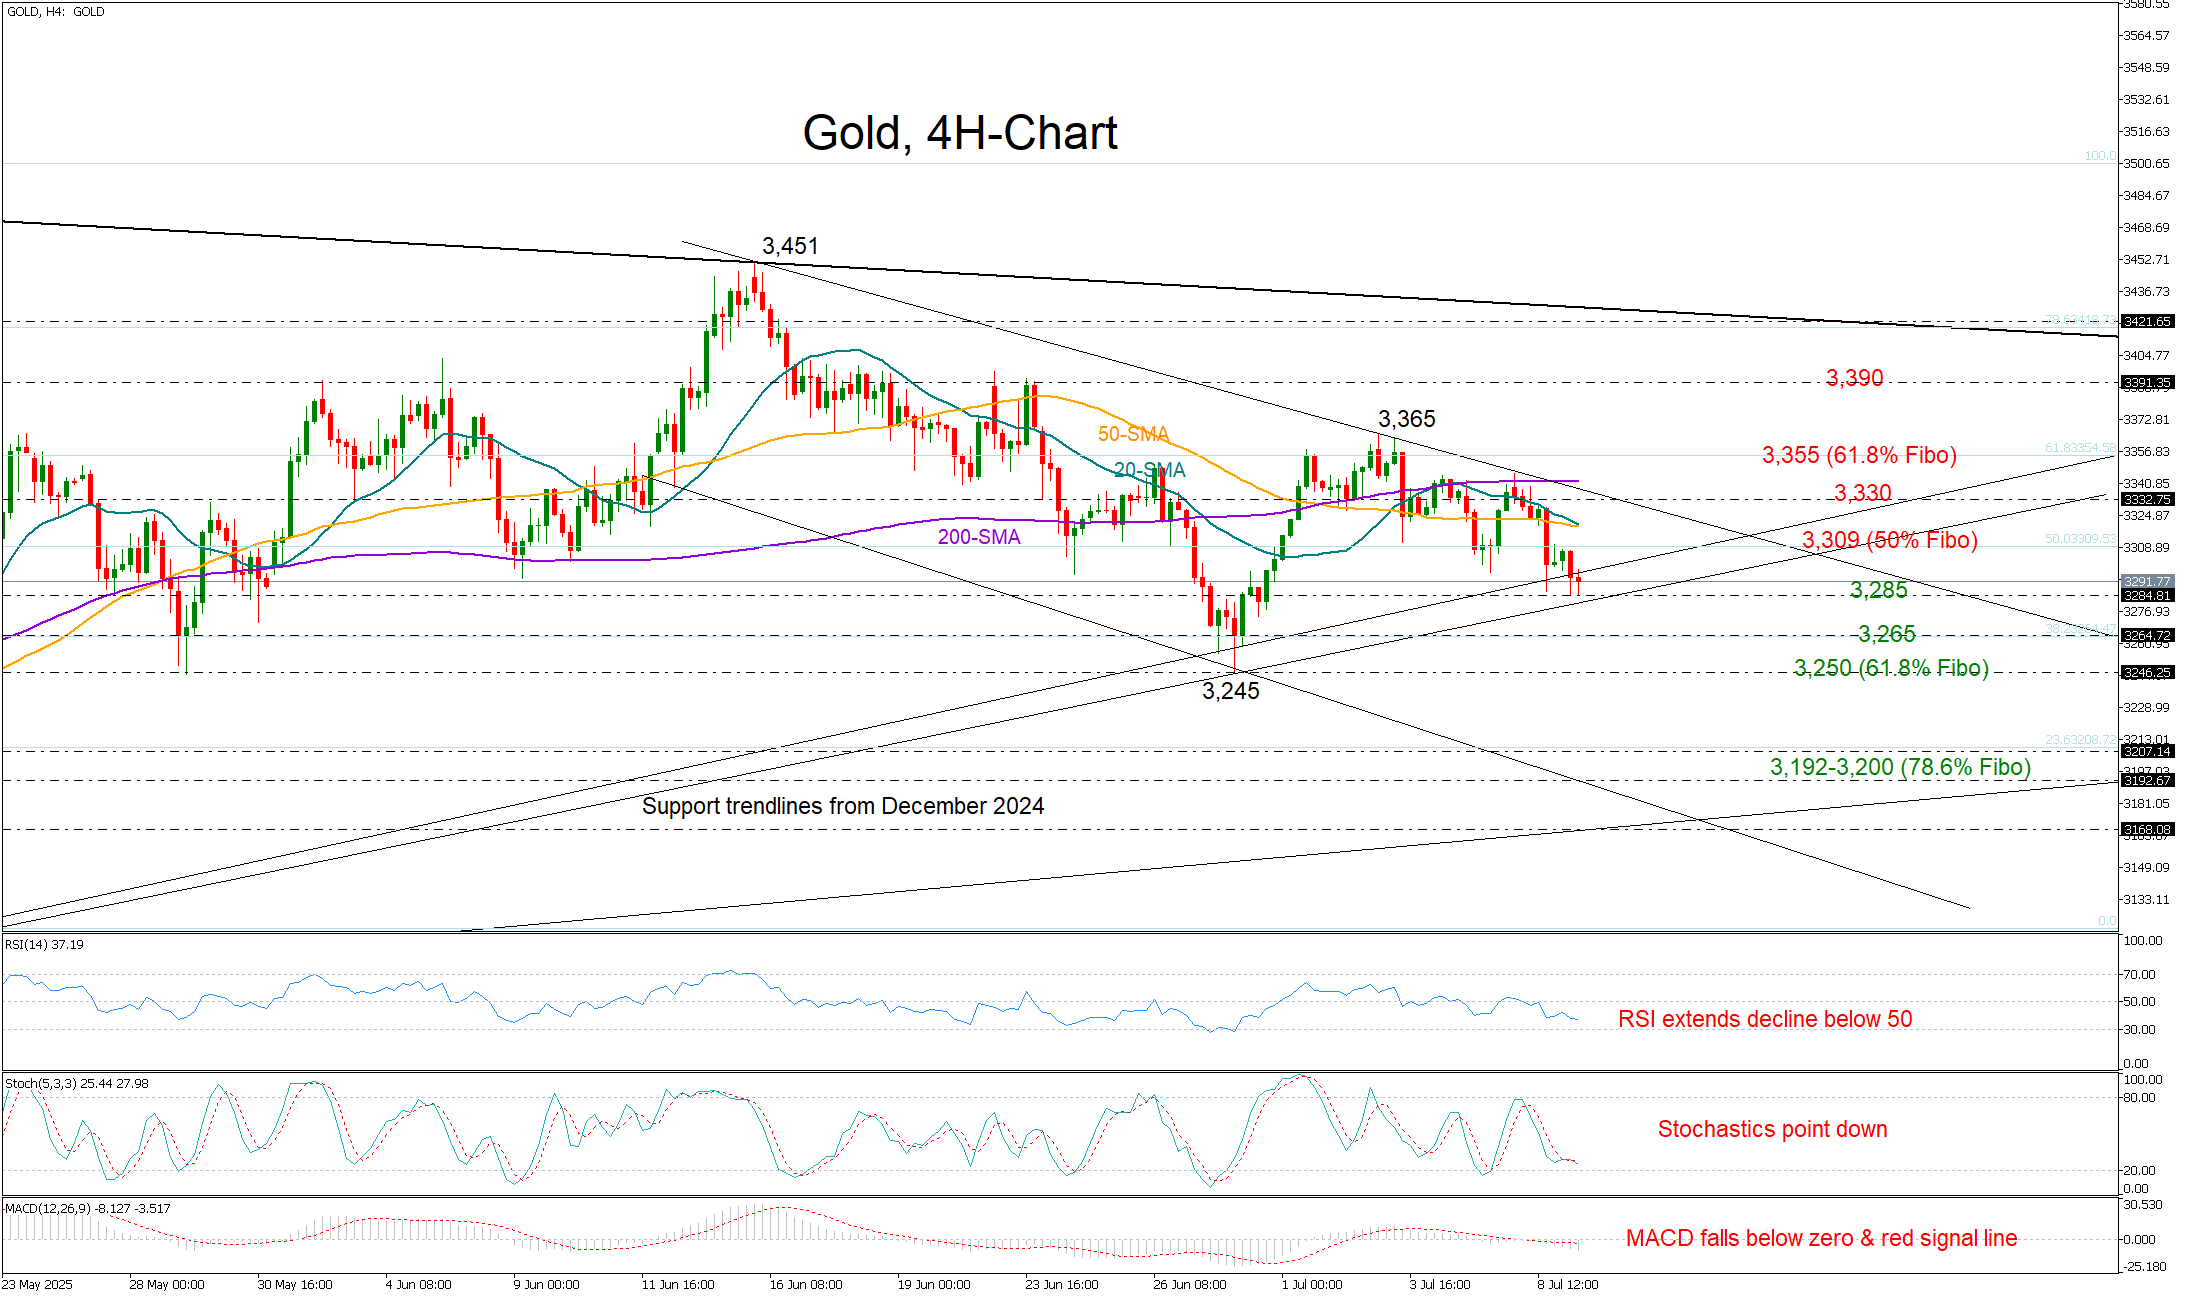Image resolution: width=2188 pixels, height=1297 pixels.
Task: Click the 'RSI(14) 37.19' indicator label
Action: tap(44, 944)
